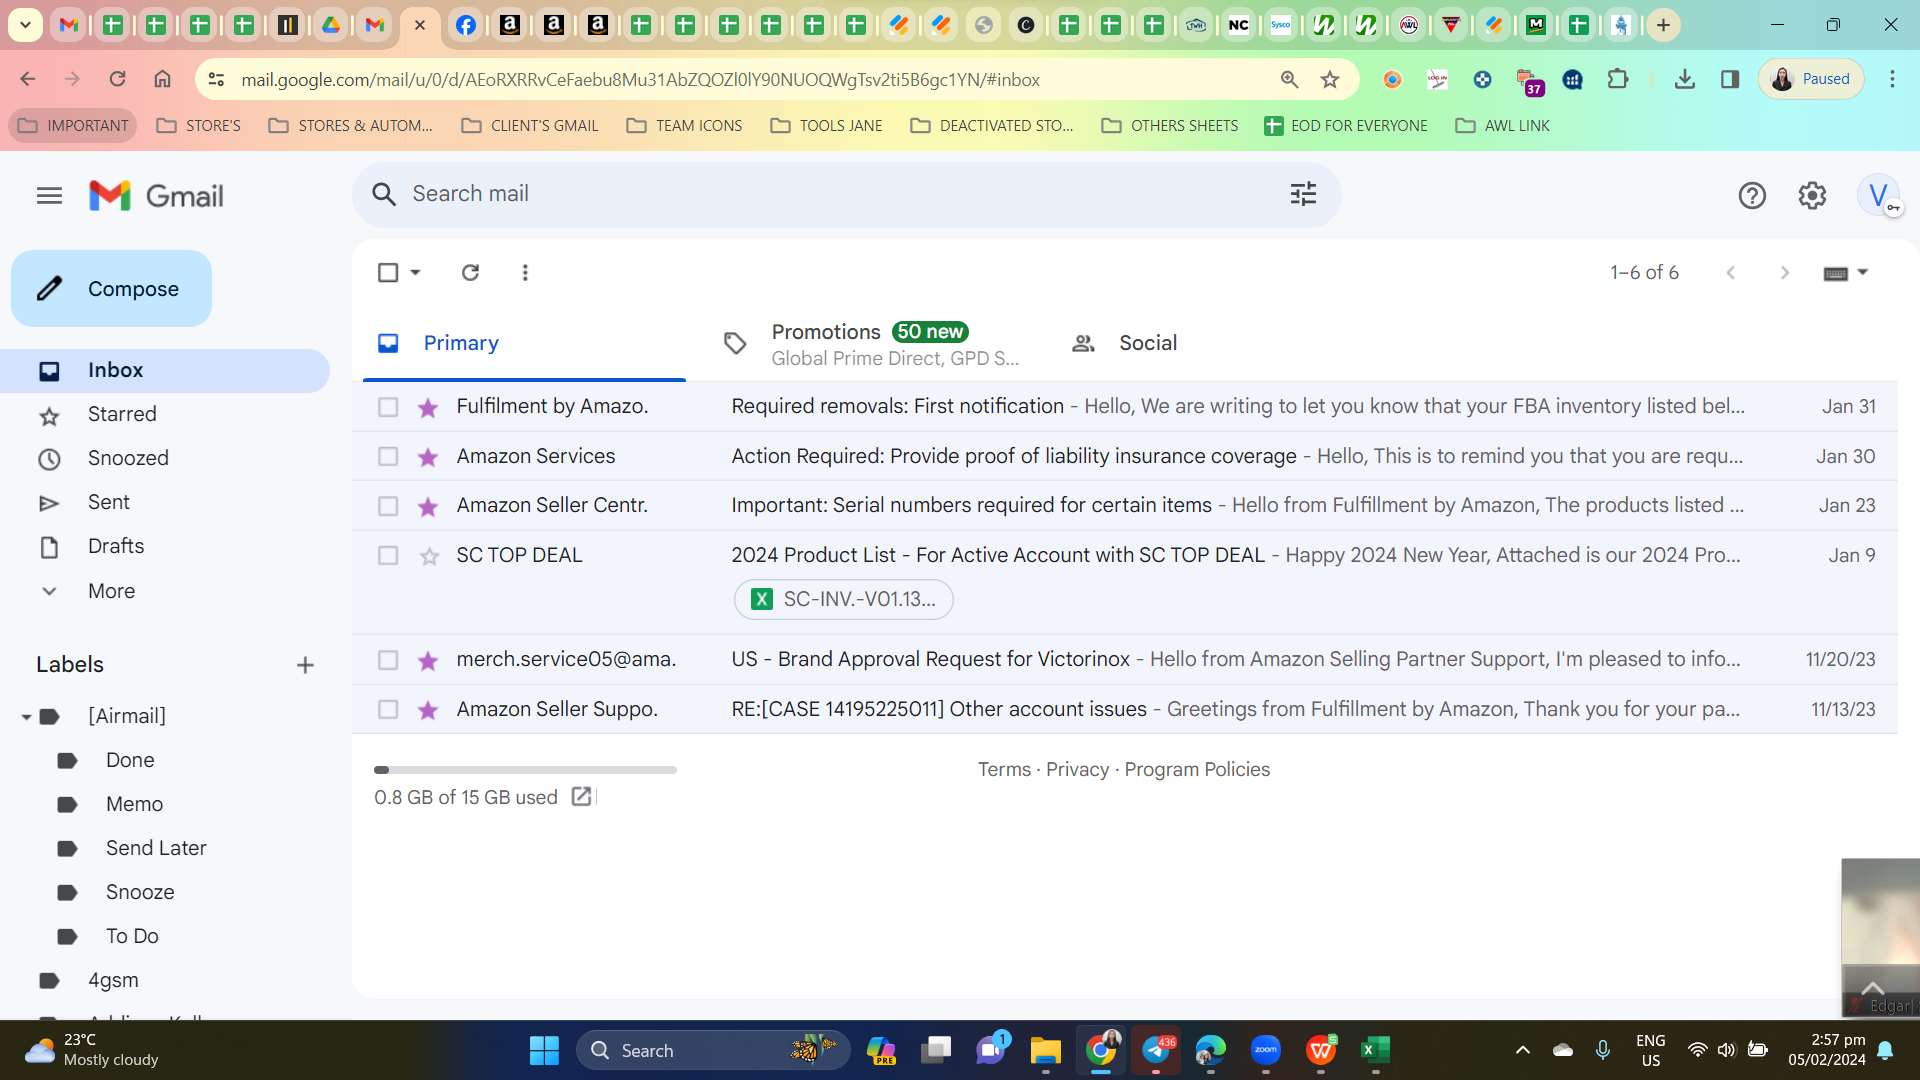Open Chrome downloads icon

point(1685,79)
